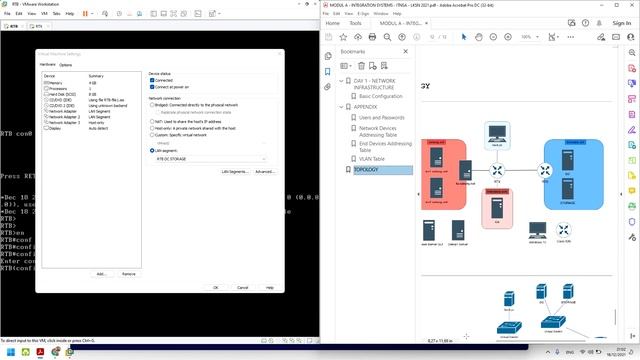Image resolution: width=640 pixels, height=360 pixels.
Task: Open the TOPOLOGY bookmark
Action: (x=382, y=169)
